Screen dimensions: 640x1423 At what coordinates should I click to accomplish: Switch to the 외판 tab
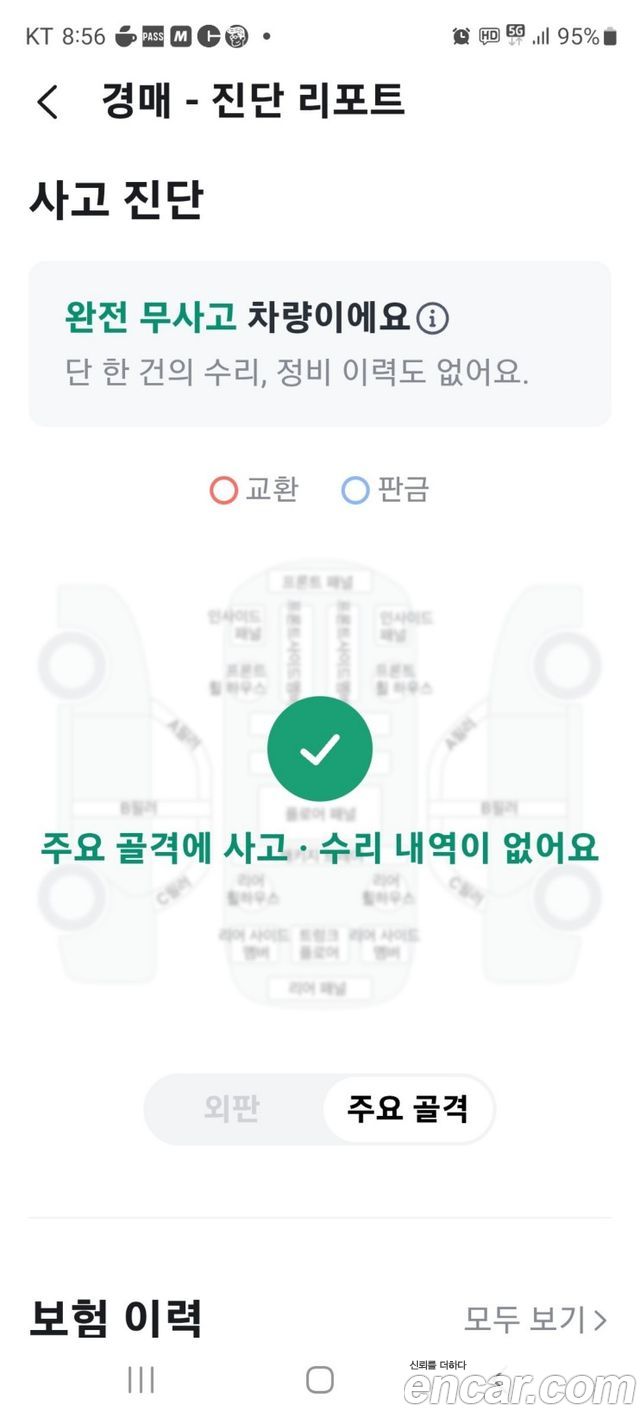coord(232,1109)
